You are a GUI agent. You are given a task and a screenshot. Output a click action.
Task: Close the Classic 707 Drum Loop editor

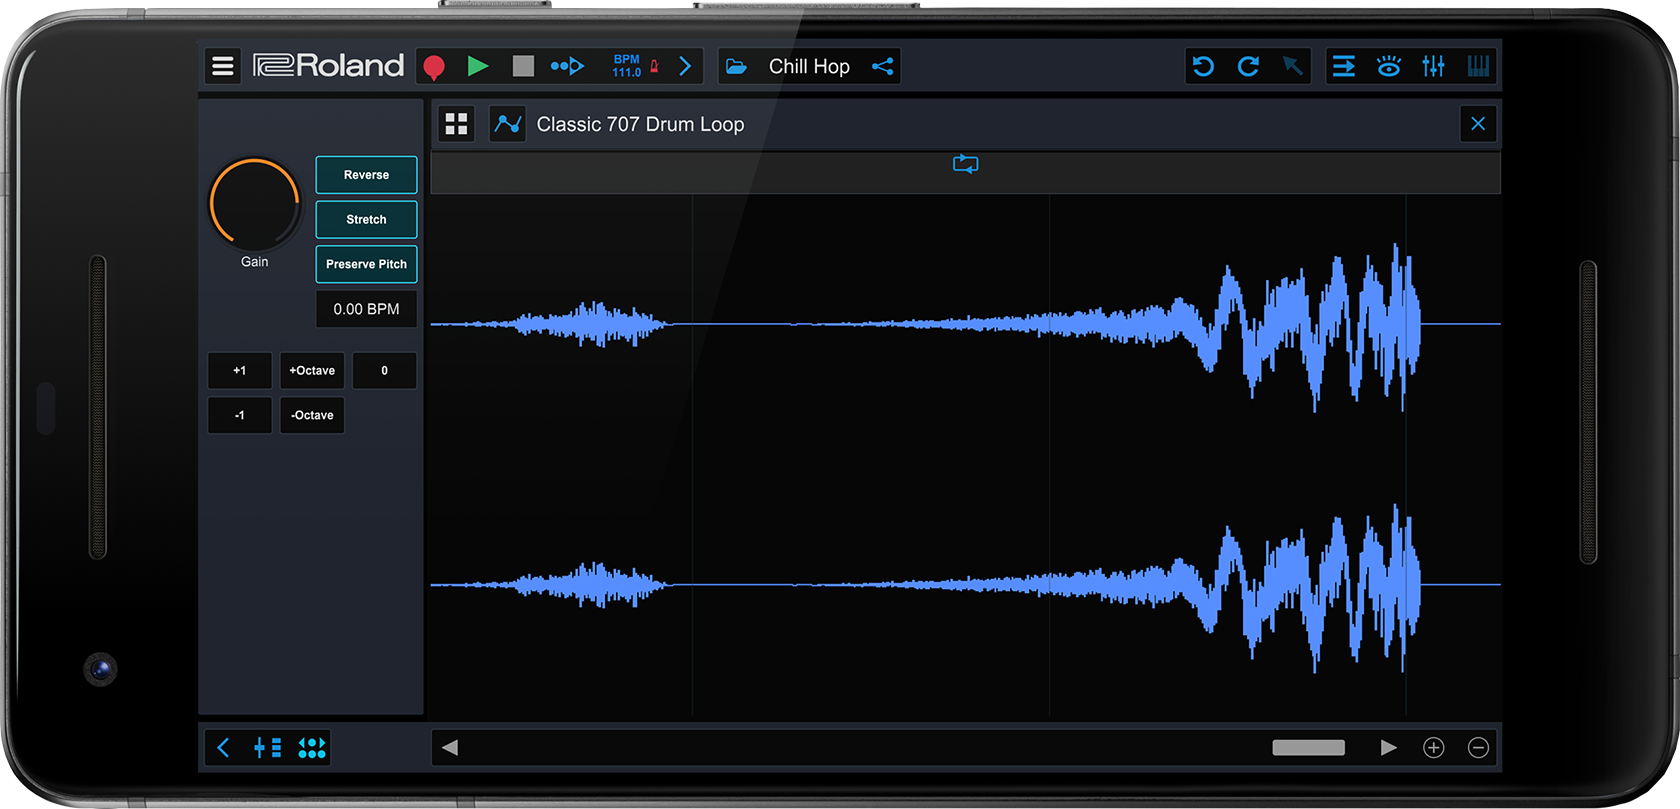click(x=1478, y=124)
